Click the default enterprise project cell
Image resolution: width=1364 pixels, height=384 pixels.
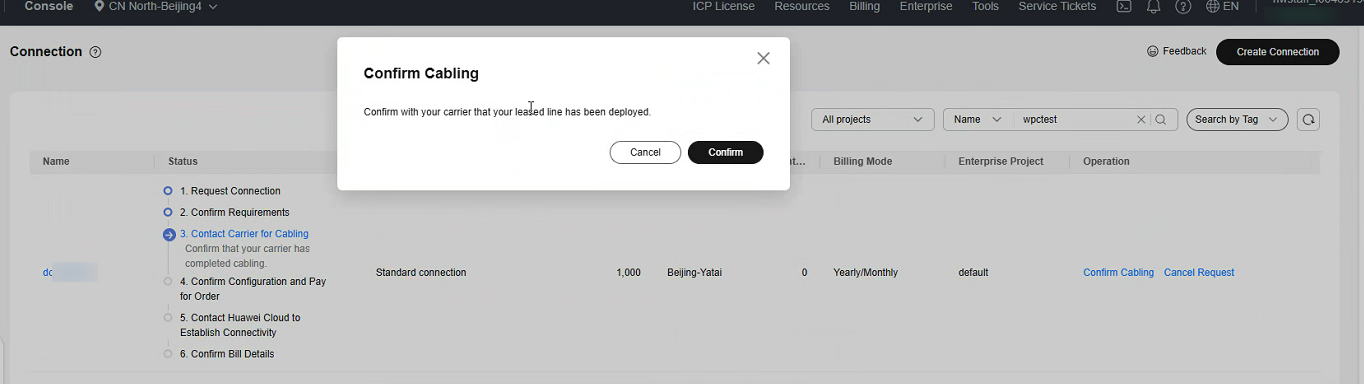(973, 272)
